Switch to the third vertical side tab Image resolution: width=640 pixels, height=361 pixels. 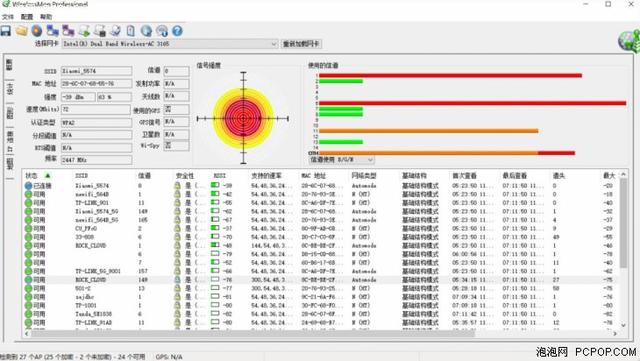click(9, 113)
